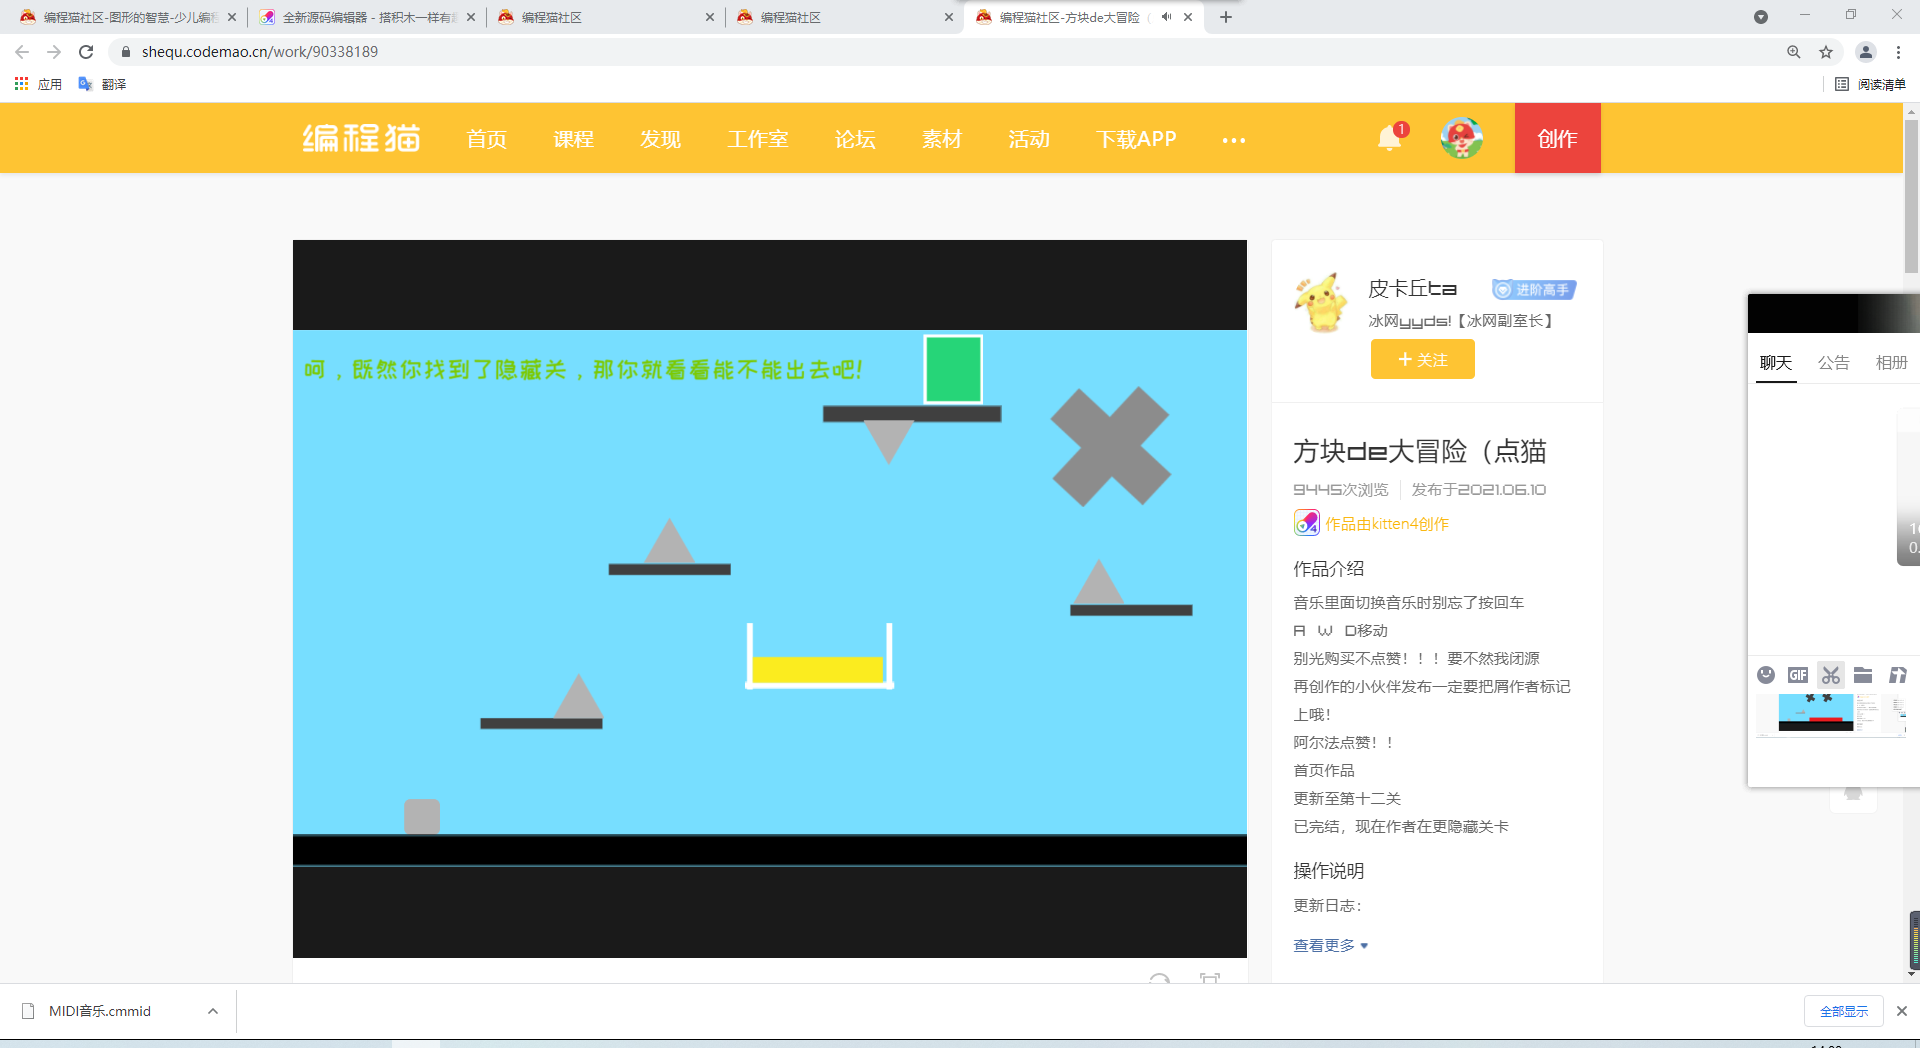Open downloaded file MIDI音乐.cmmid

click(x=100, y=1011)
